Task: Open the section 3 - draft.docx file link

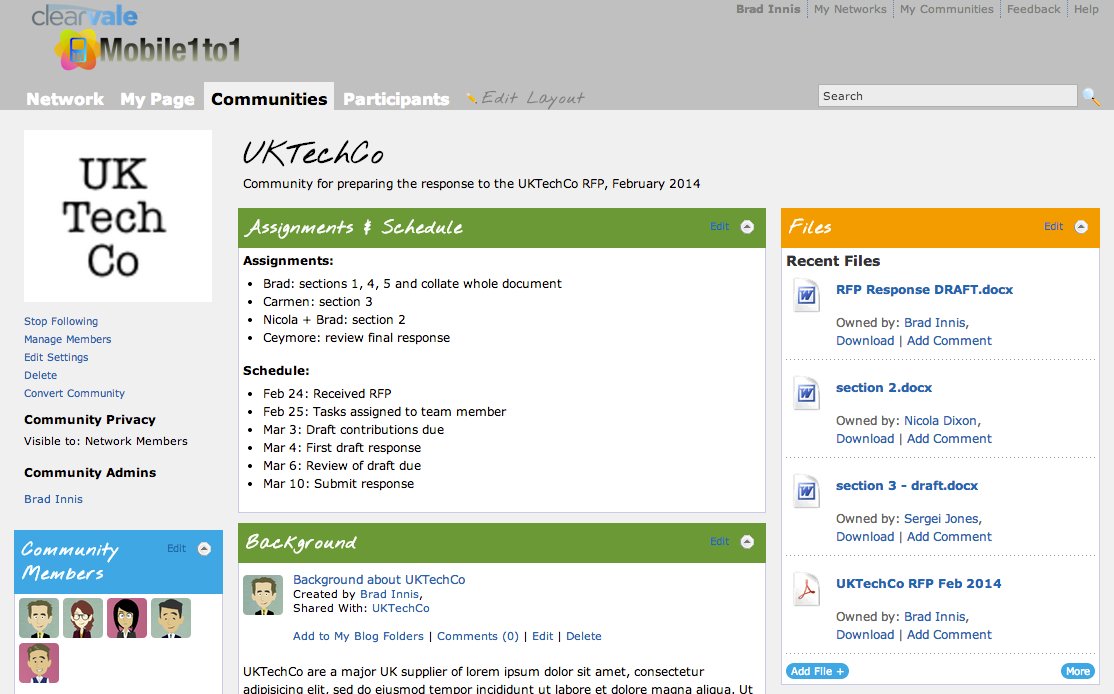Action: click(x=907, y=486)
